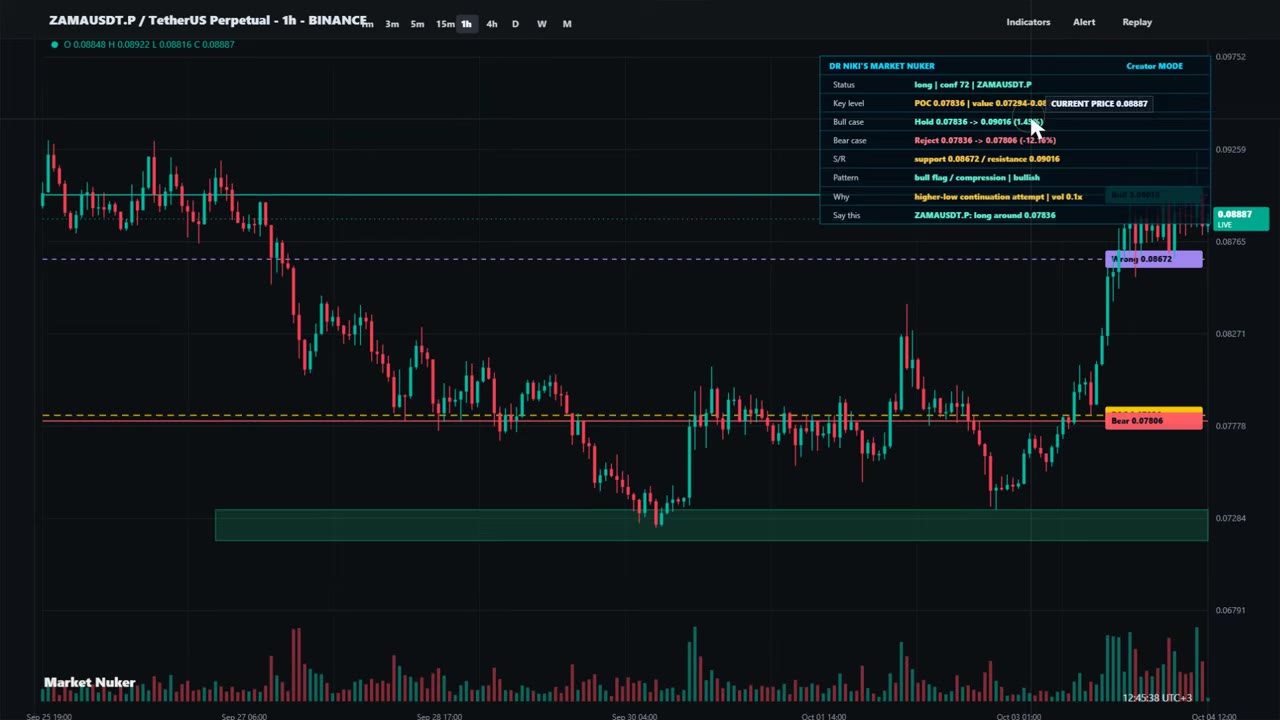Image resolution: width=1280 pixels, height=720 pixels.
Task: Click the Sep 27 06:00 time axis label
Action: 243,716
